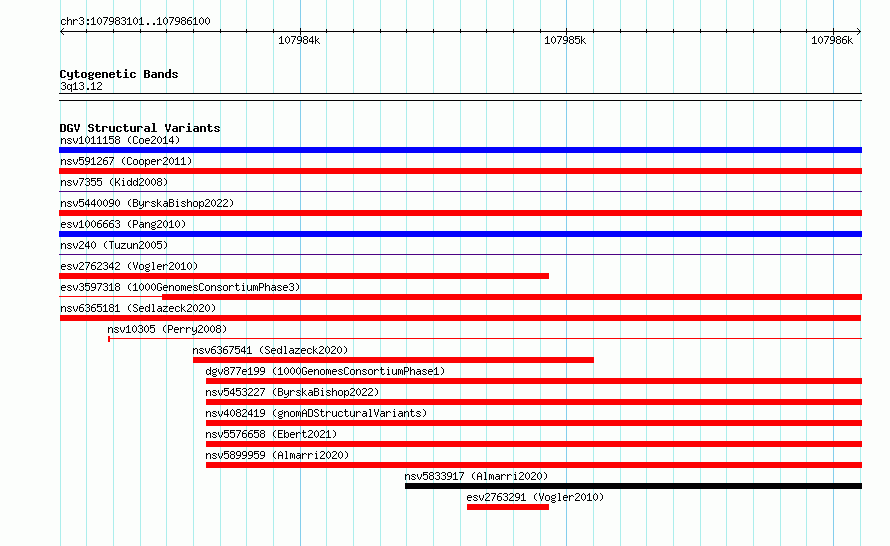Select the red nsv5440090 variant bar
This screenshot has height=546, width=890.
(460, 213)
